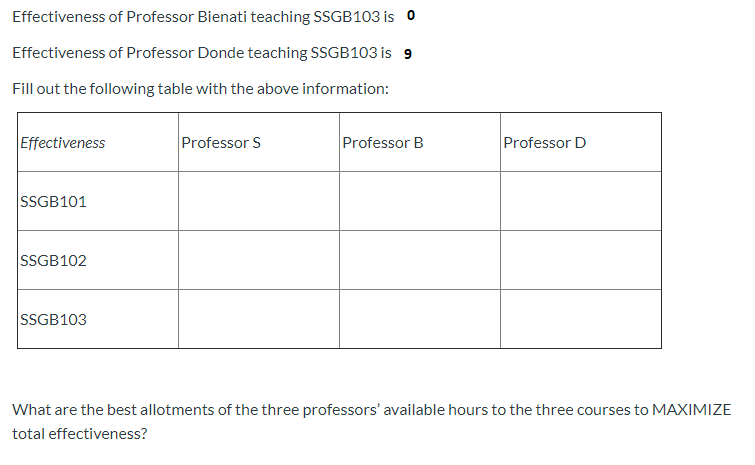The width and height of the screenshot is (755, 465).
Task: Click the SSGB102 cell under Professor S
Action: click(x=258, y=260)
